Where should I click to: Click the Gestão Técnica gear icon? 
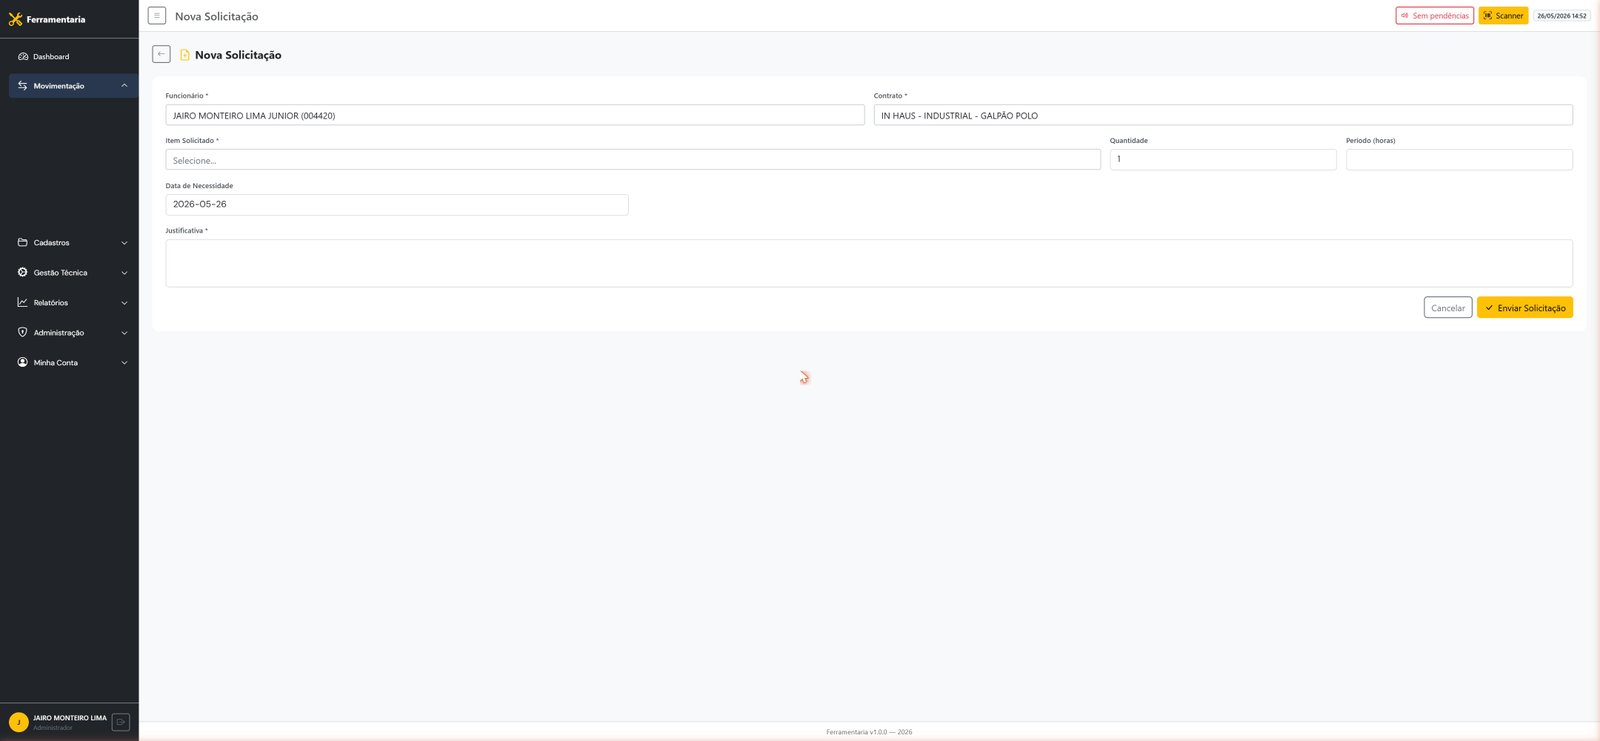(23, 272)
